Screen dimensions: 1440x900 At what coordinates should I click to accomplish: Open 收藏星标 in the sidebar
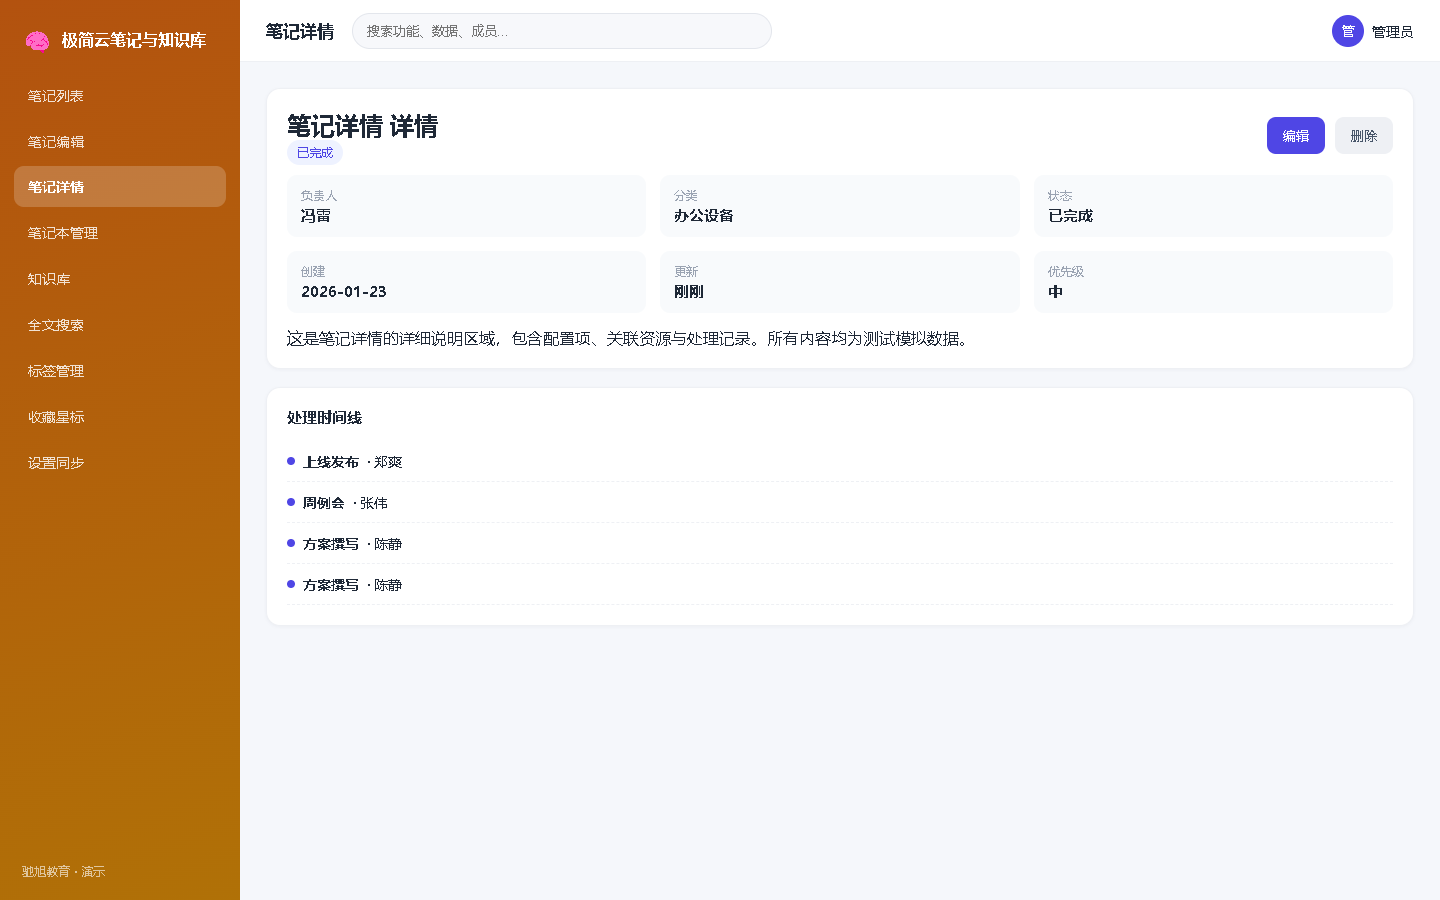120,417
